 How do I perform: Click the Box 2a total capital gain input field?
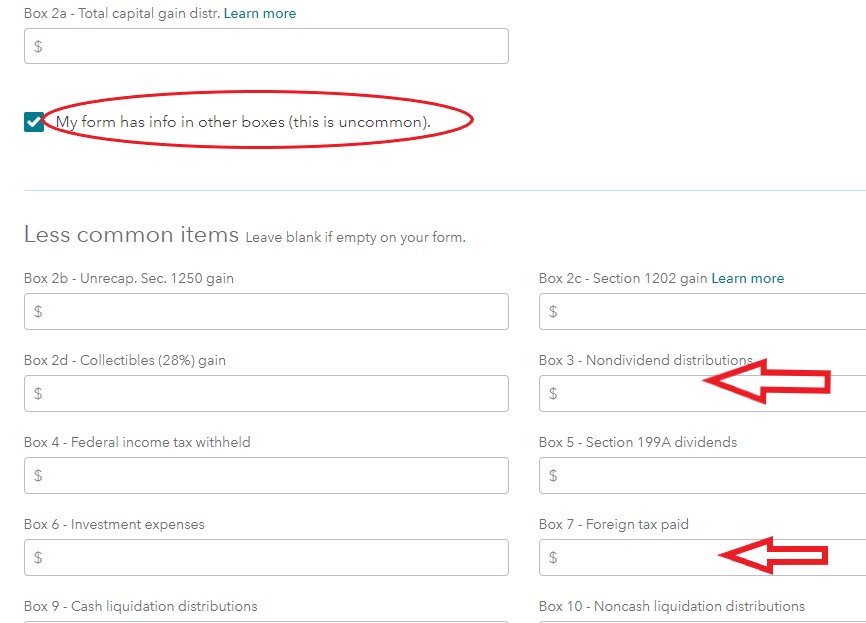(x=266, y=46)
